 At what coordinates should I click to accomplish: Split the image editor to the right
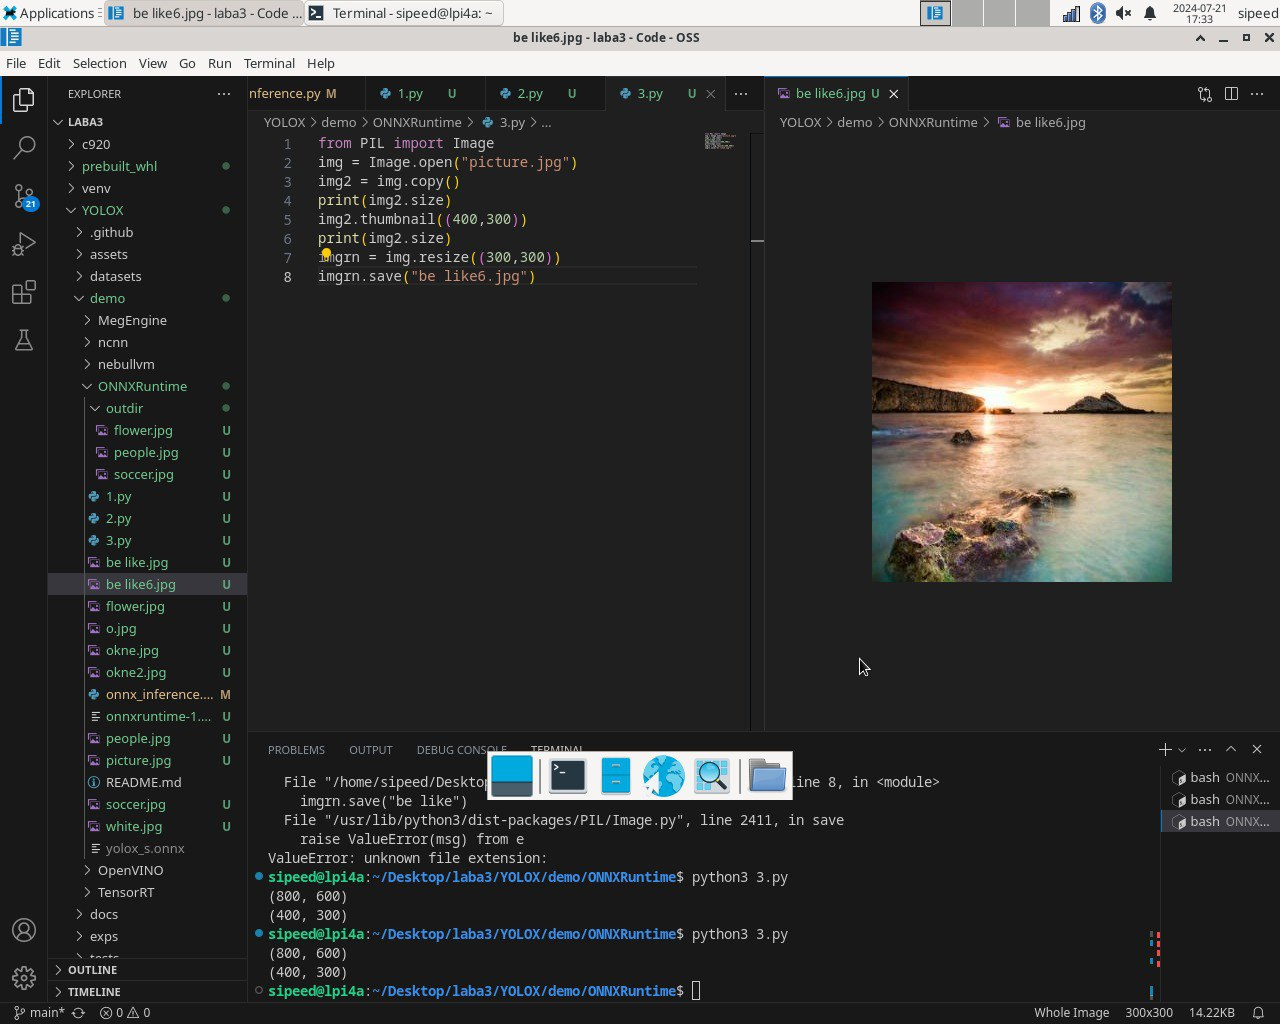[x=1231, y=93]
